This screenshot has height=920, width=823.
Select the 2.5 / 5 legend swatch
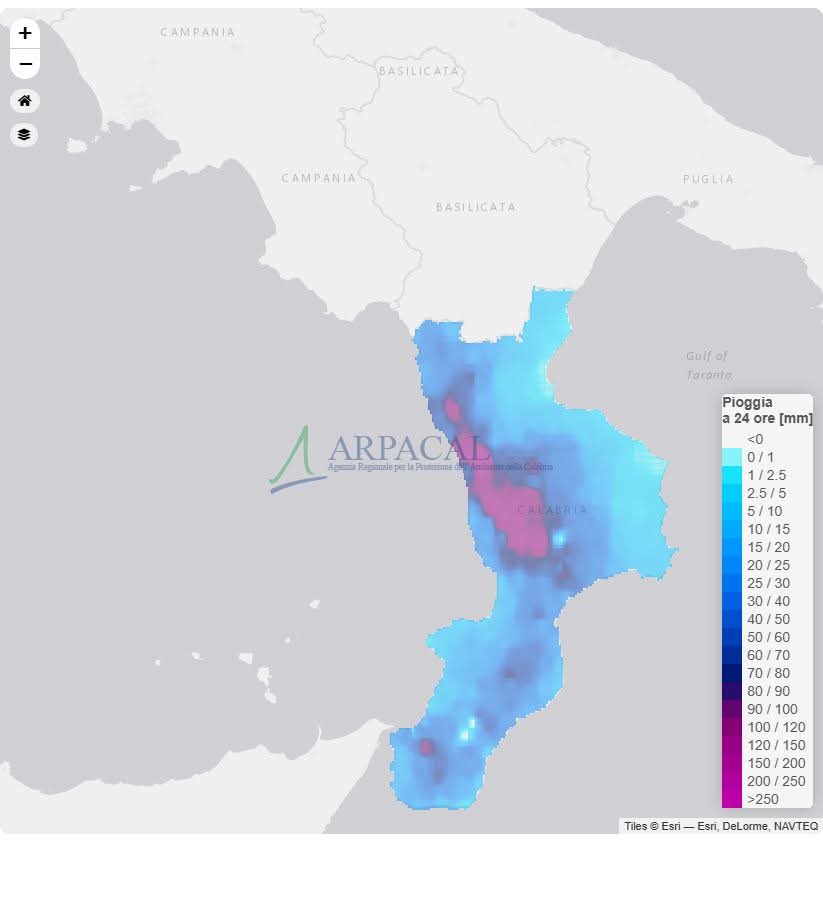click(x=732, y=493)
